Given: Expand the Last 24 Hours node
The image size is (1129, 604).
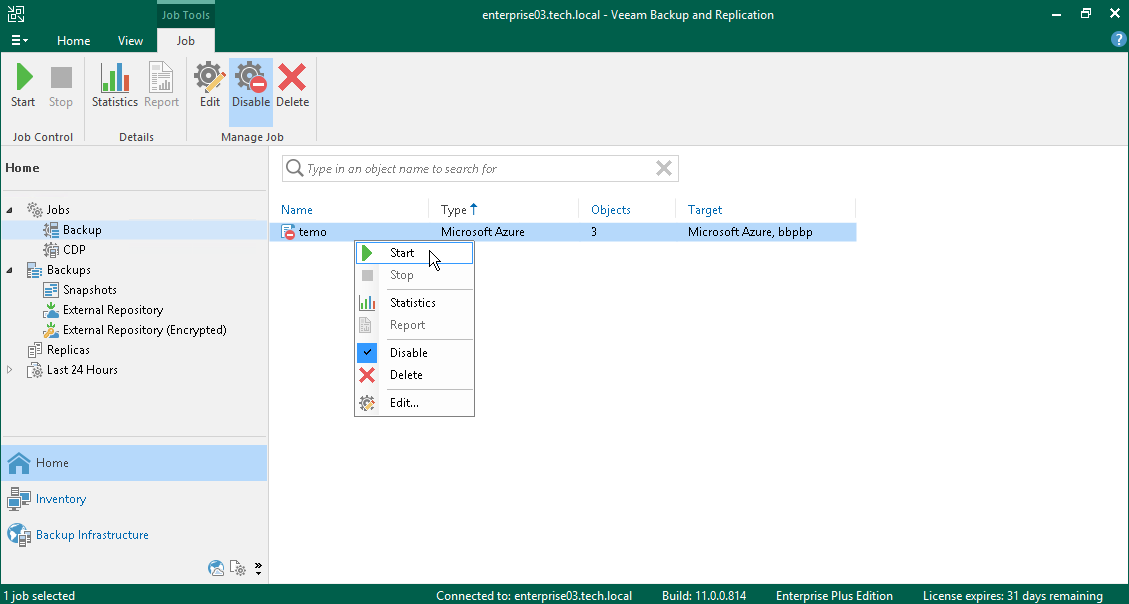Looking at the screenshot, I should coord(10,370).
